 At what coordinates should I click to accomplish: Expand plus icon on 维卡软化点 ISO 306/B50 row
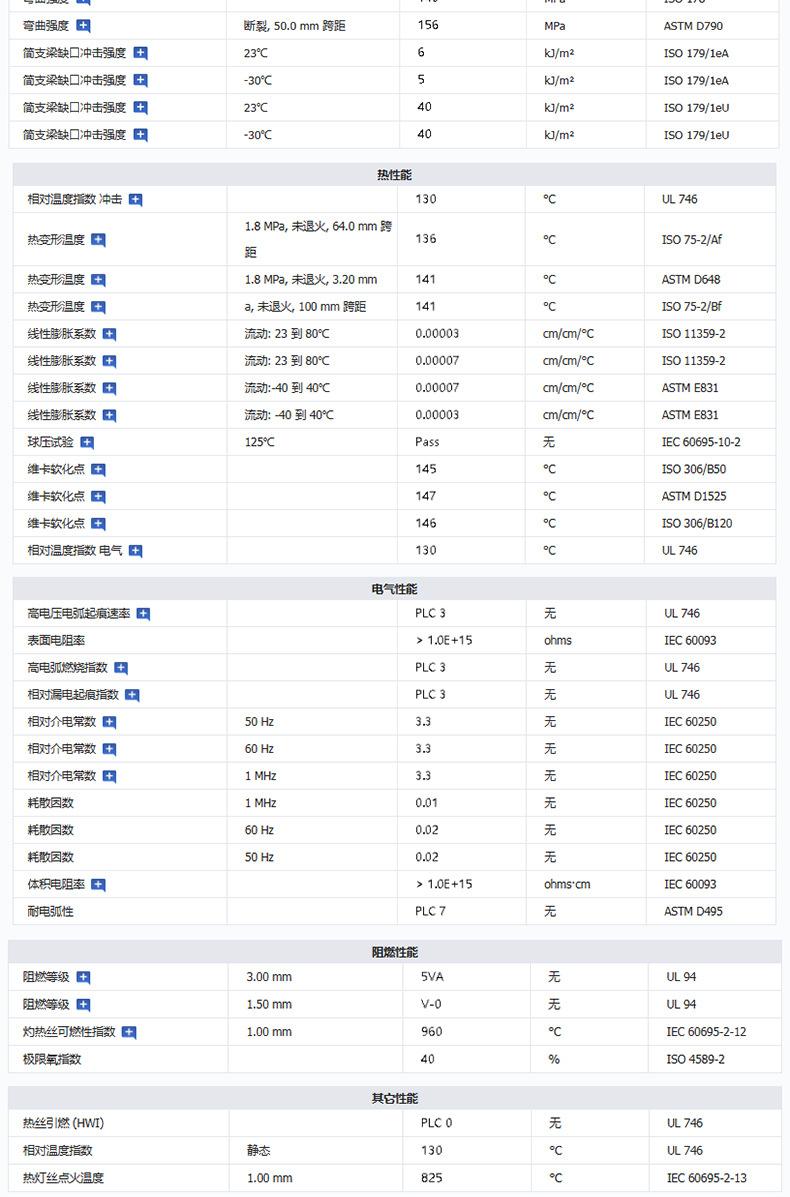point(98,470)
